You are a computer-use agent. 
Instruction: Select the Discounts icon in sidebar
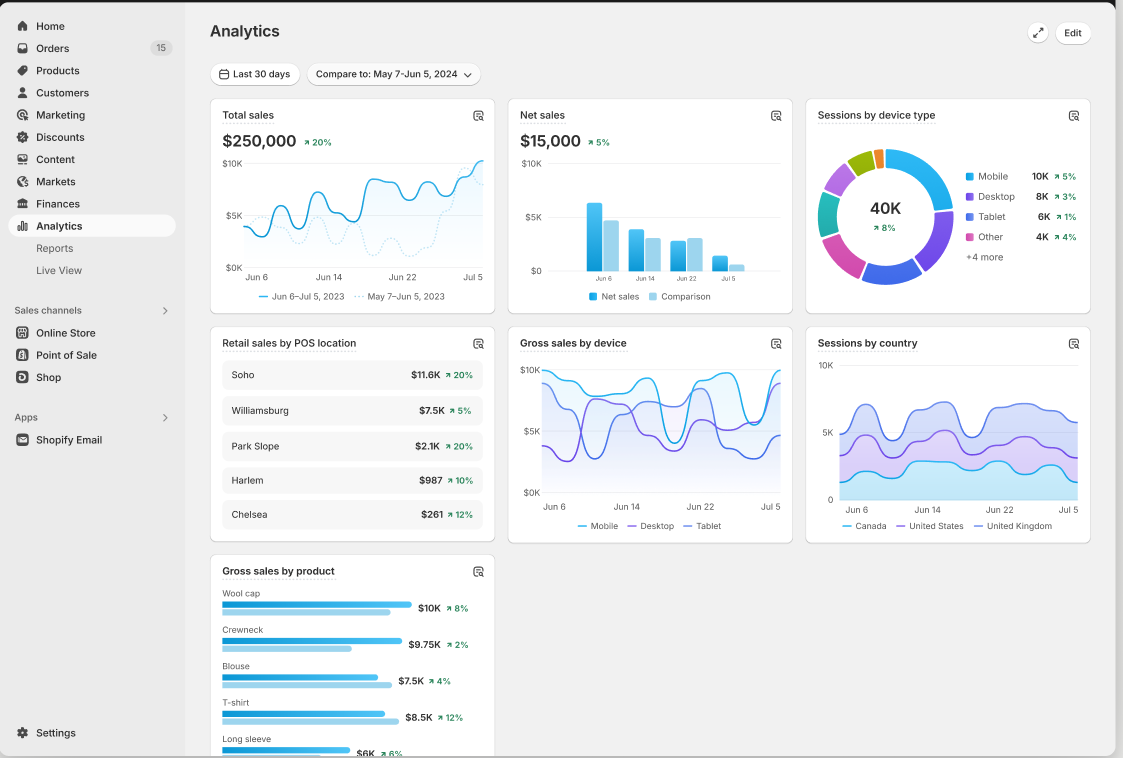point(22,137)
